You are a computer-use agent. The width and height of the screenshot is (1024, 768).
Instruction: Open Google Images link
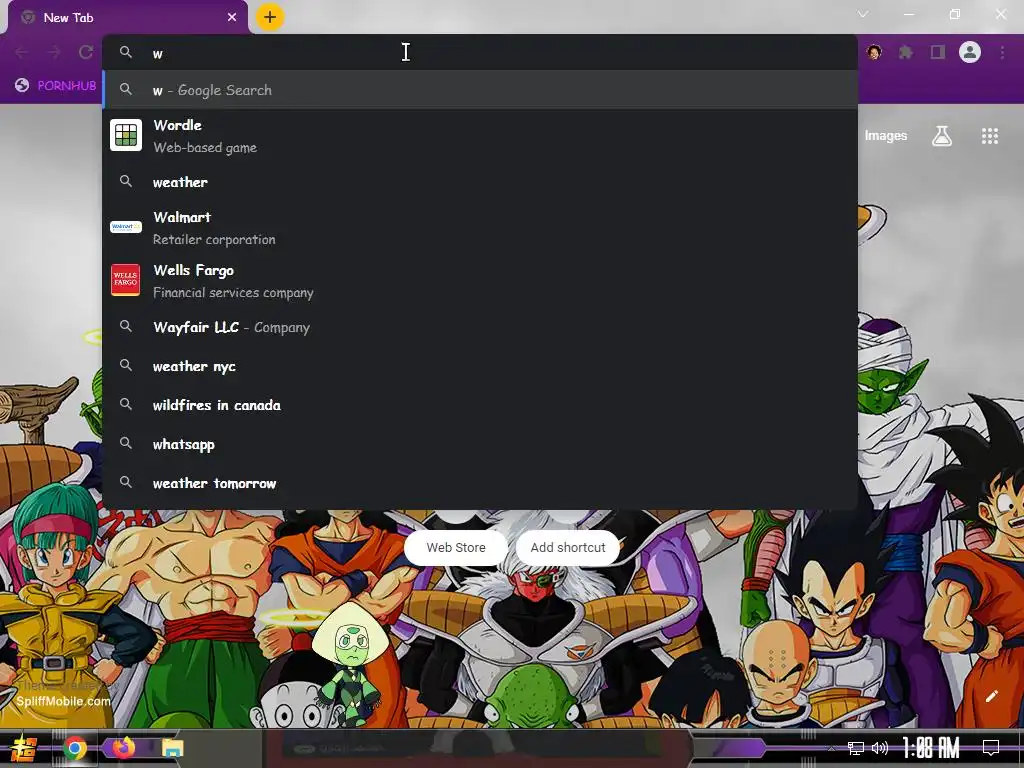pos(886,135)
